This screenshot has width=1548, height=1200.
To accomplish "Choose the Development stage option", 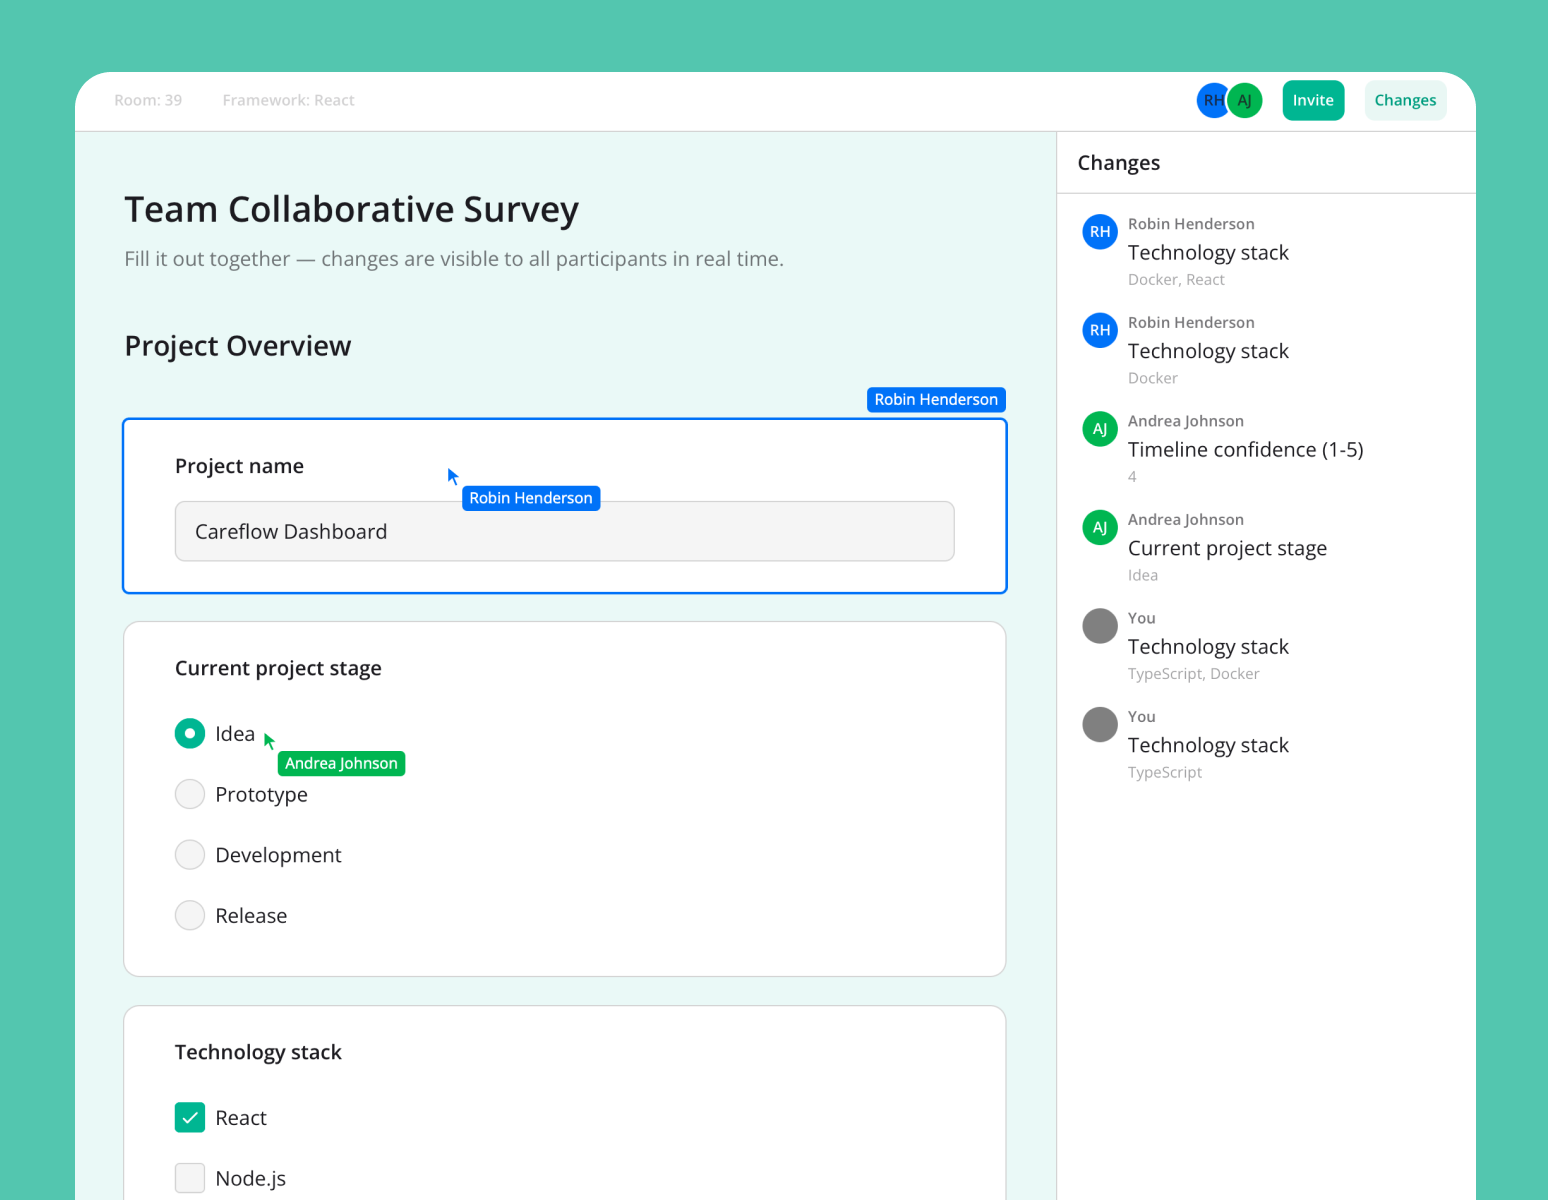I will coord(190,855).
